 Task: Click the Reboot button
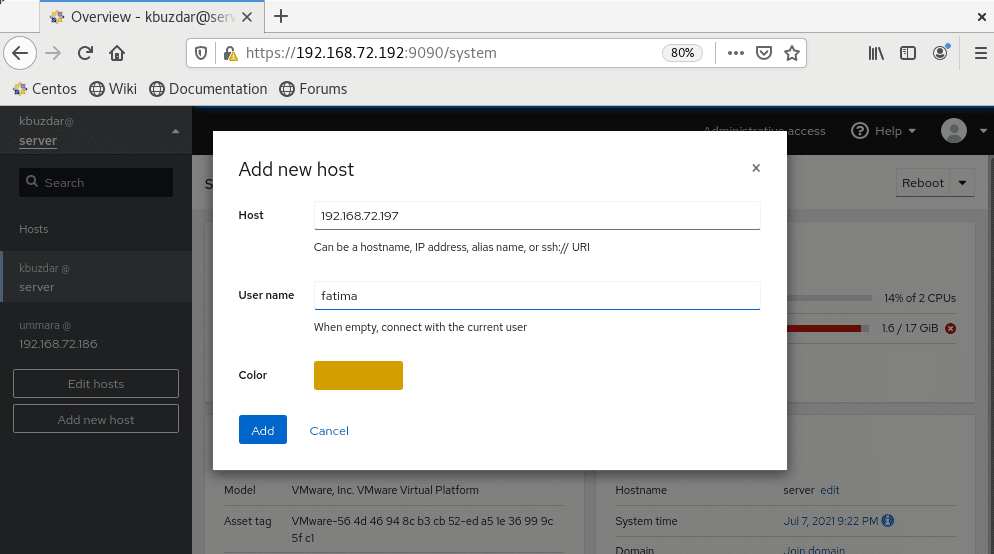pyautogui.click(x=922, y=183)
